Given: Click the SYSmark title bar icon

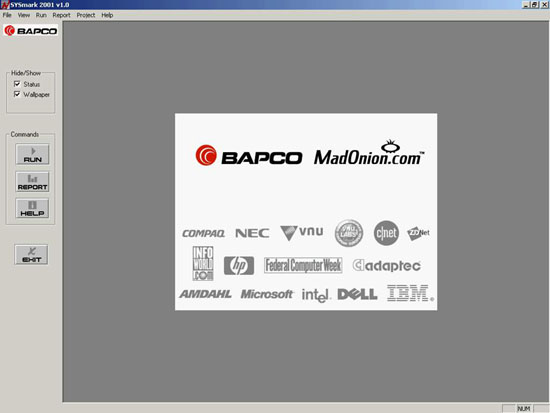Looking at the screenshot, I should 5,5.
